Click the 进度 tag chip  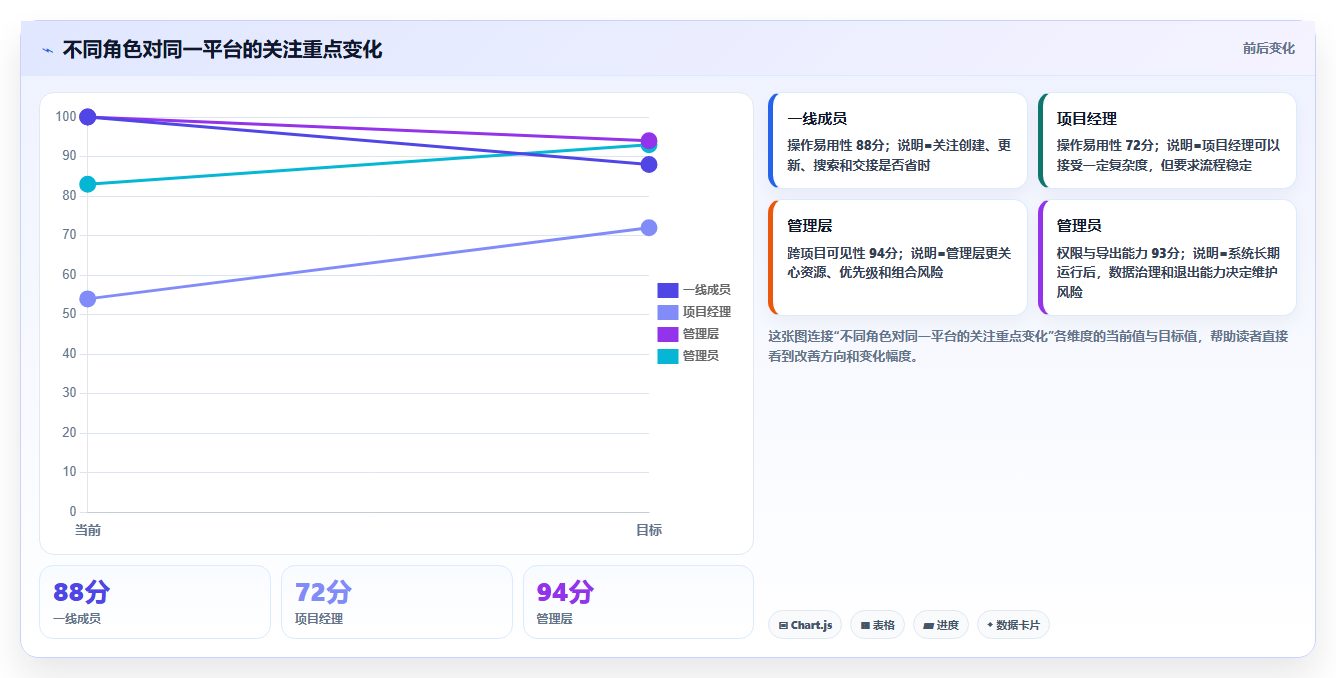pyautogui.click(x=941, y=625)
